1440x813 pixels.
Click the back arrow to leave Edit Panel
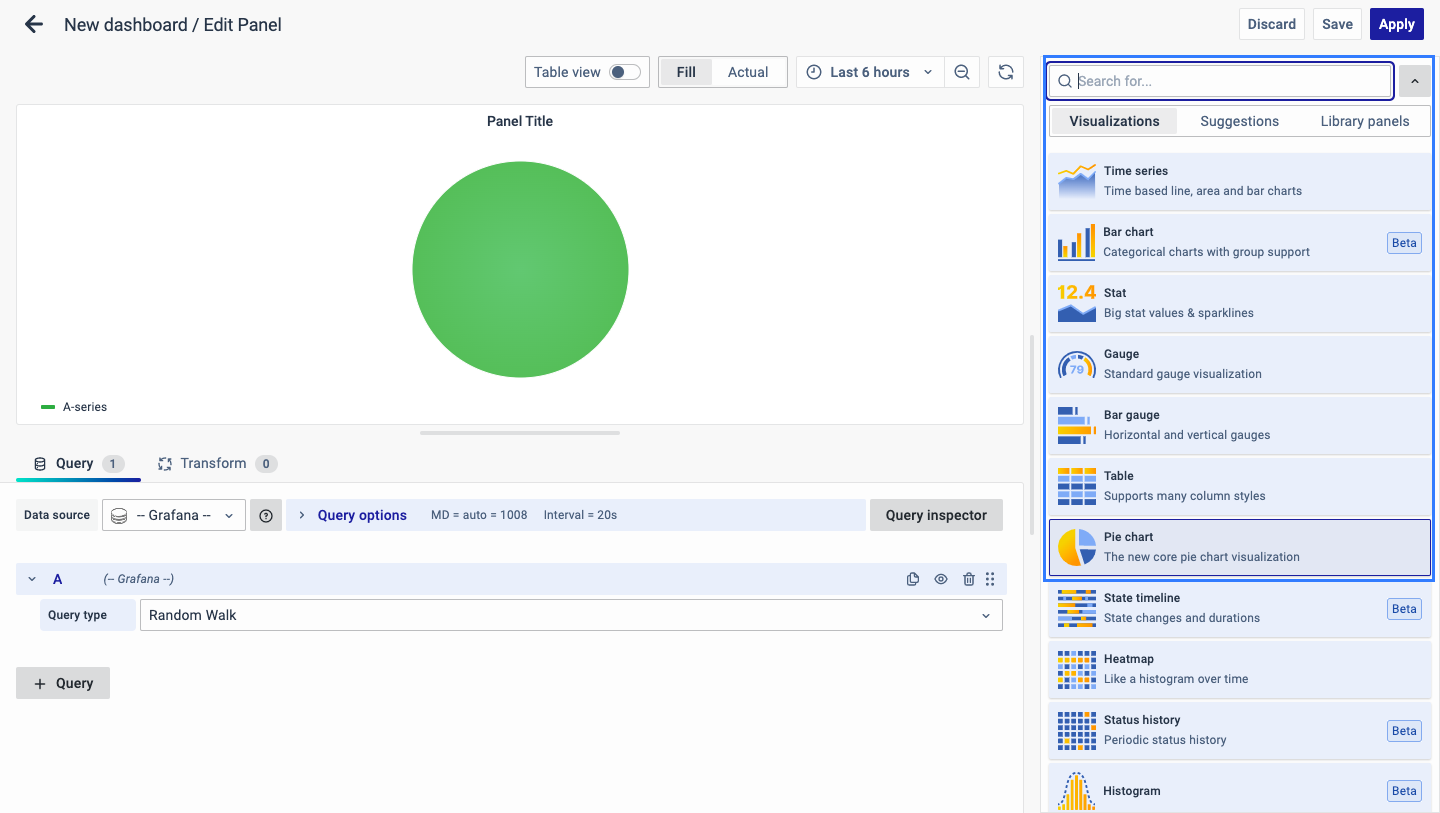point(34,25)
